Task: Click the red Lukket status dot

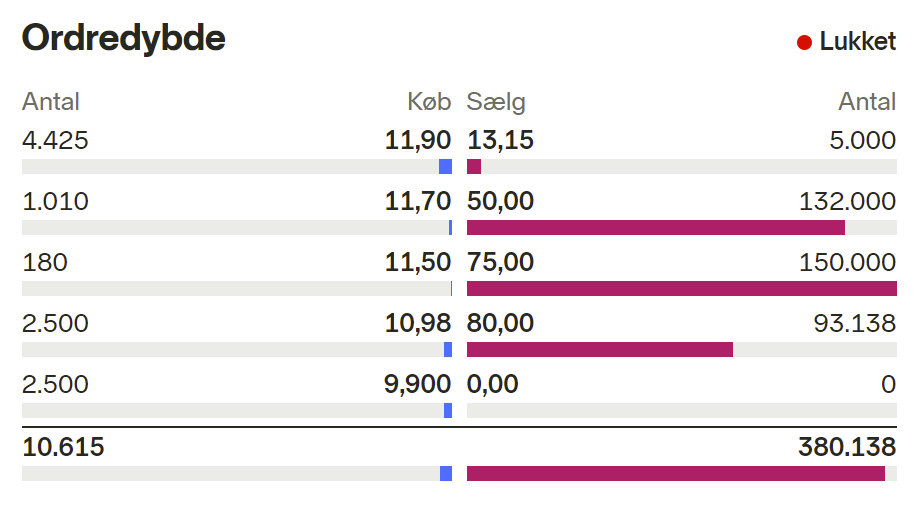Action: (x=804, y=42)
